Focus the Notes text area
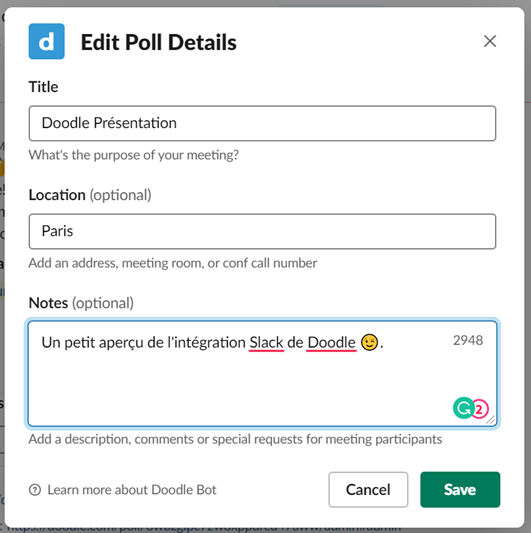The image size is (531, 533). (262, 373)
